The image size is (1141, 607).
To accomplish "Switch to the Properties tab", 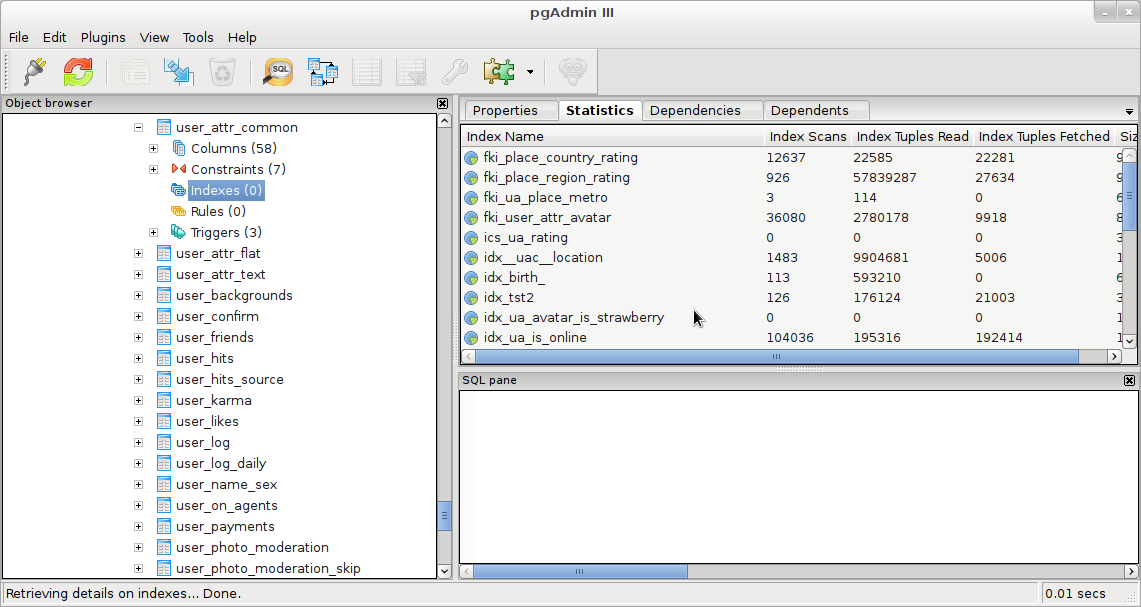I will (505, 111).
